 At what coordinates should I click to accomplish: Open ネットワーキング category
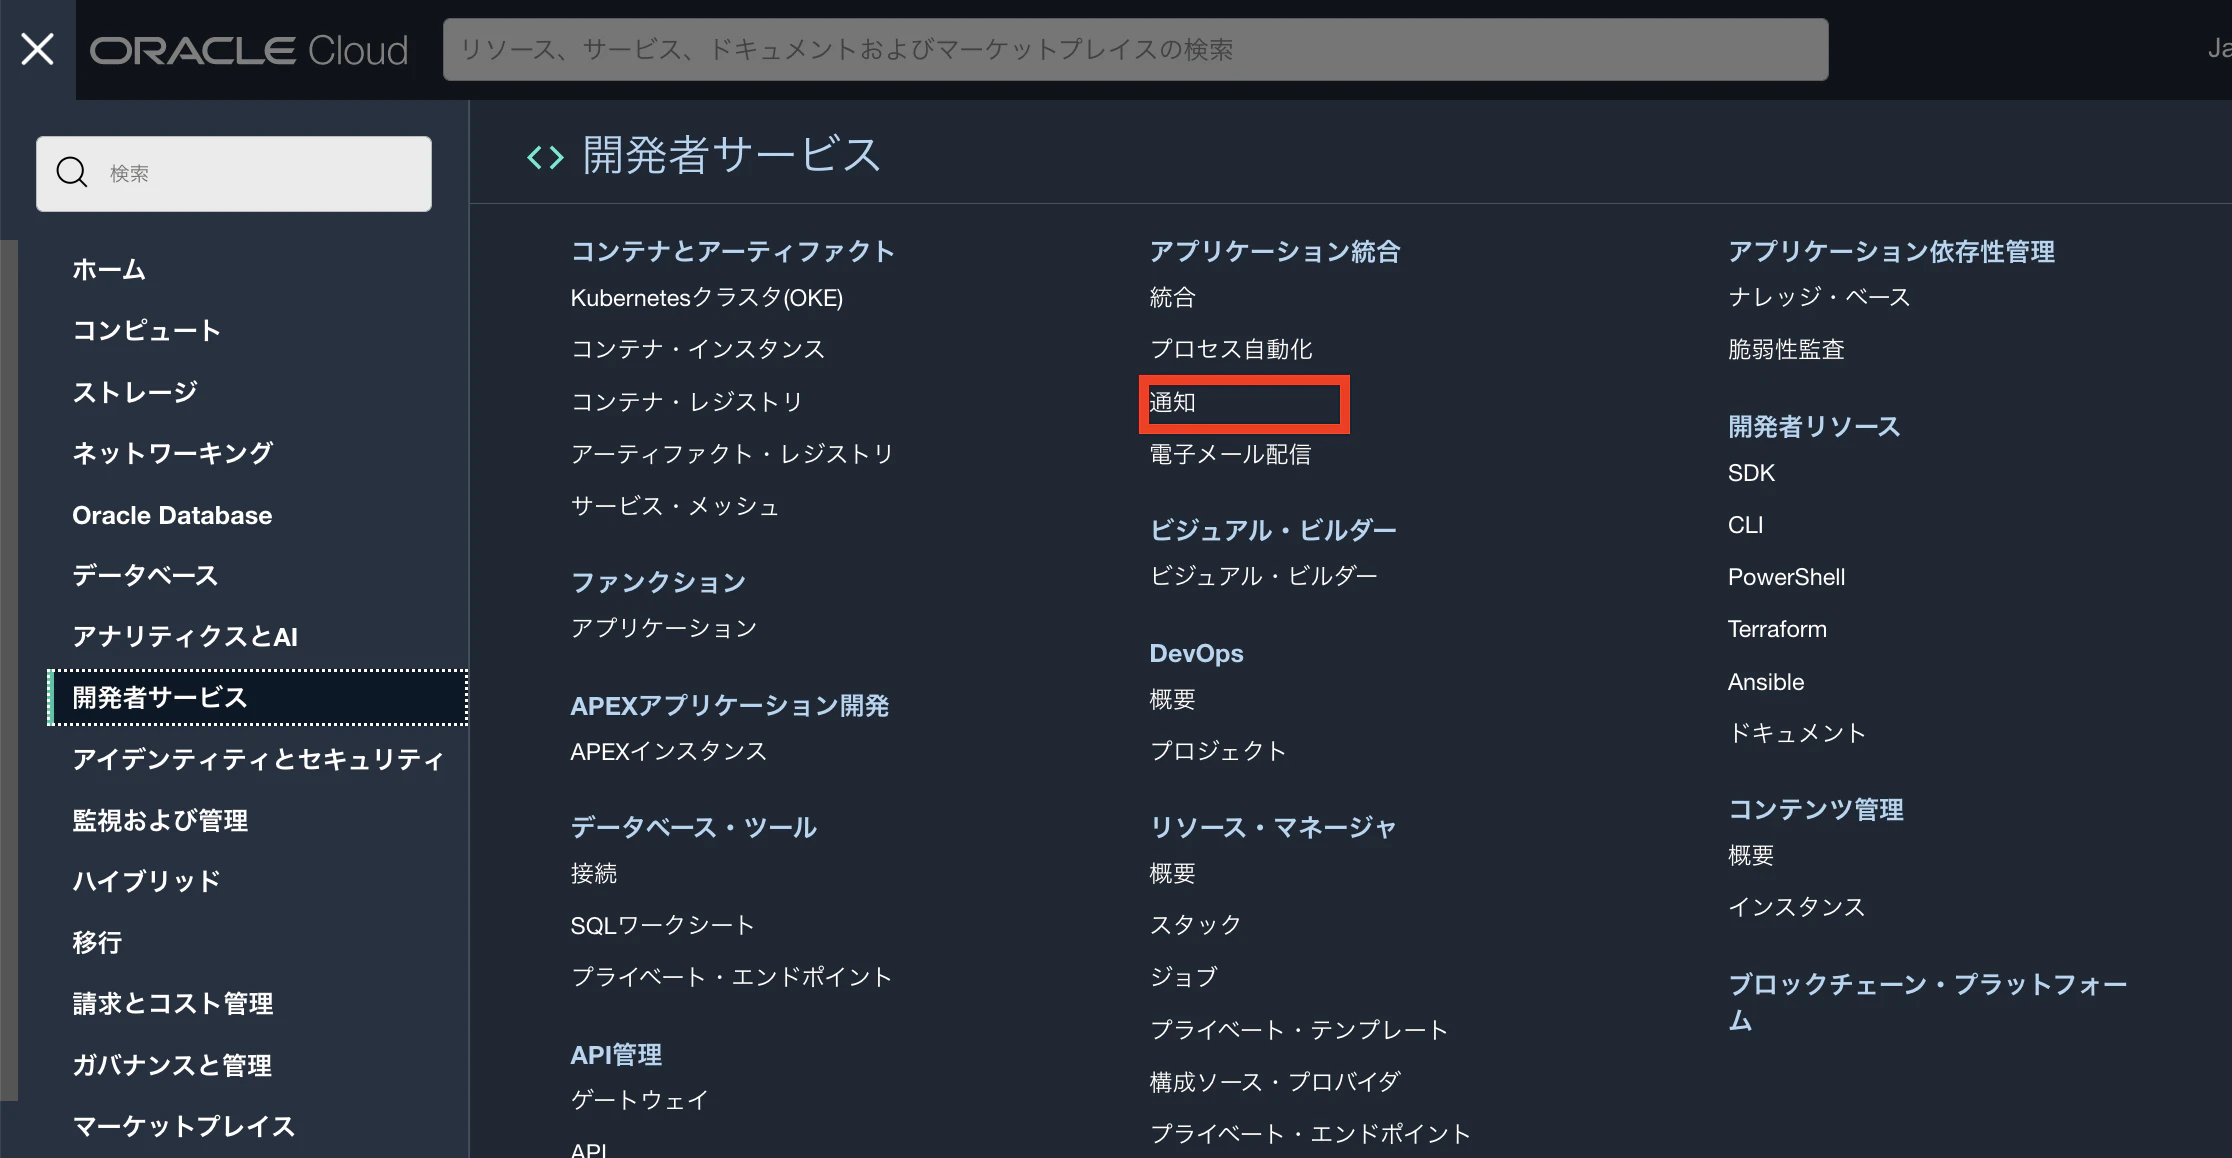coord(172,453)
